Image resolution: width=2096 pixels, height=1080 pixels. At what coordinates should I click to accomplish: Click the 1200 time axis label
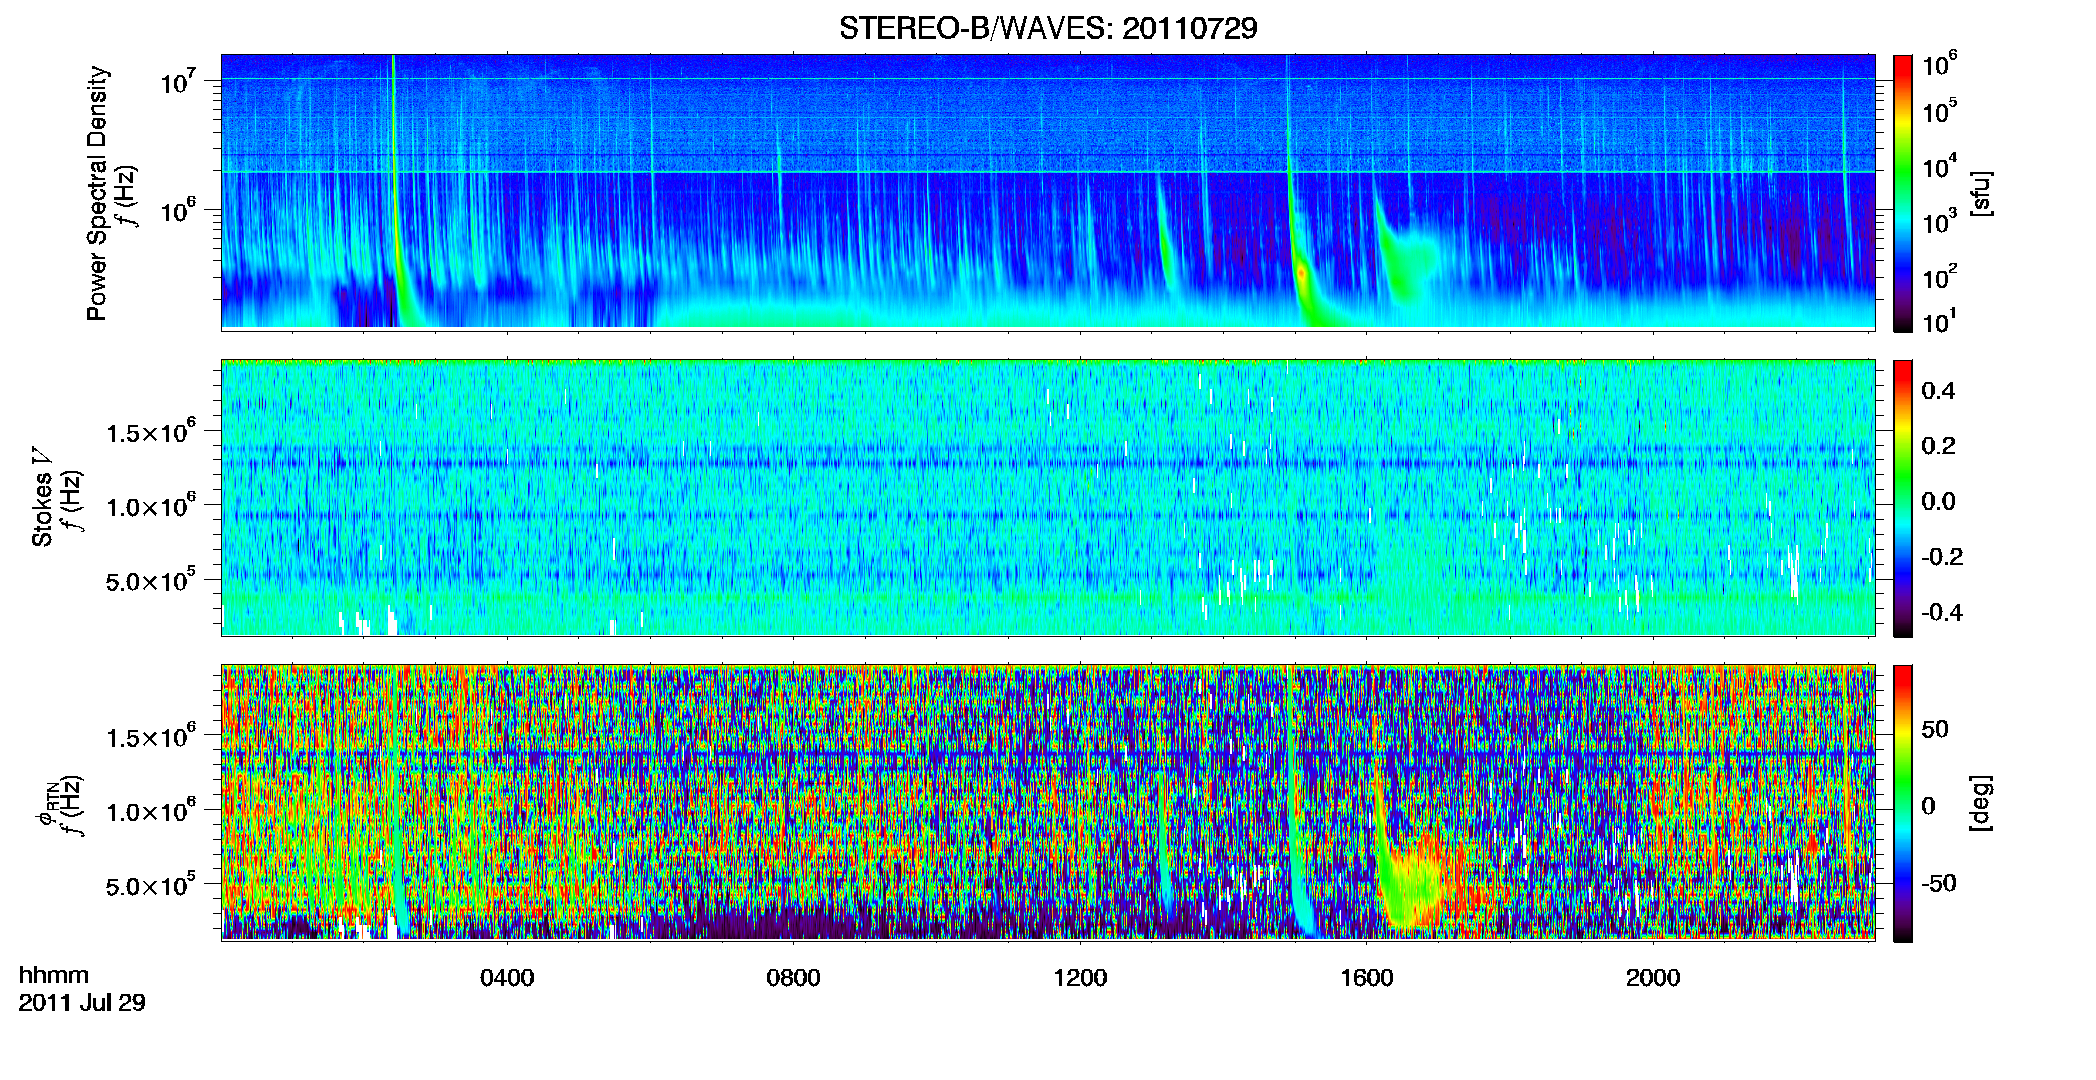point(1080,978)
